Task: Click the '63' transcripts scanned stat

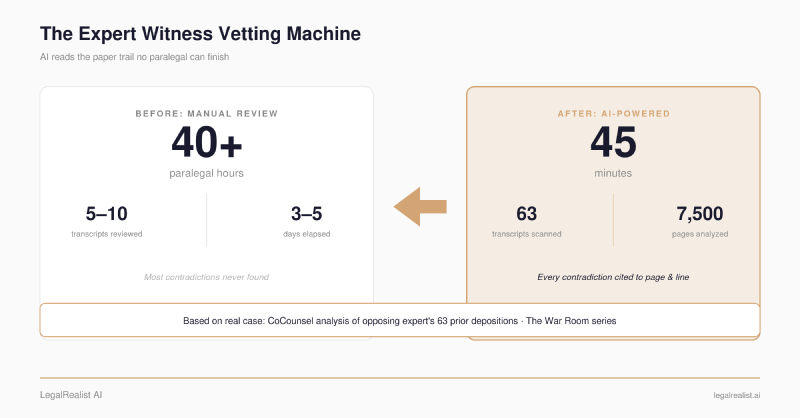Action: (x=527, y=214)
